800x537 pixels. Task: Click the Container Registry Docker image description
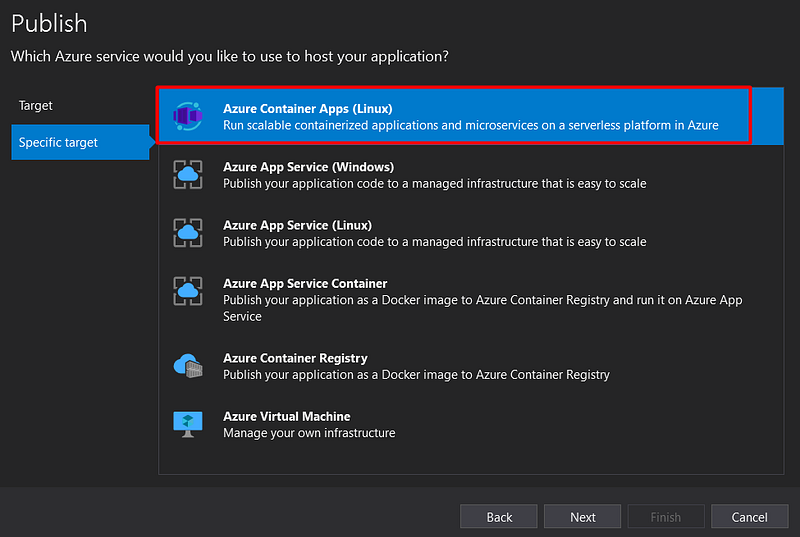(x=416, y=375)
